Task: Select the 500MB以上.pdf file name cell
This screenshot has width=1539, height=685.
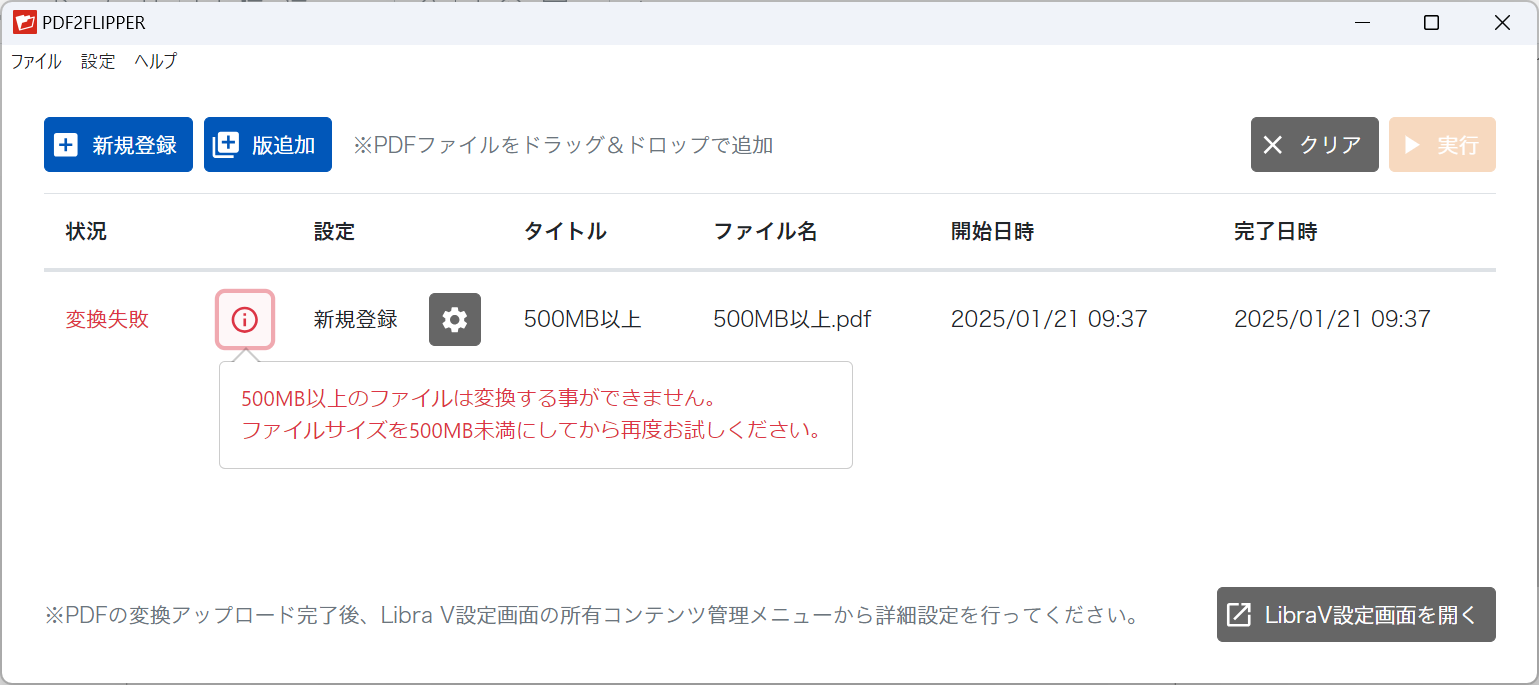Action: [x=792, y=320]
